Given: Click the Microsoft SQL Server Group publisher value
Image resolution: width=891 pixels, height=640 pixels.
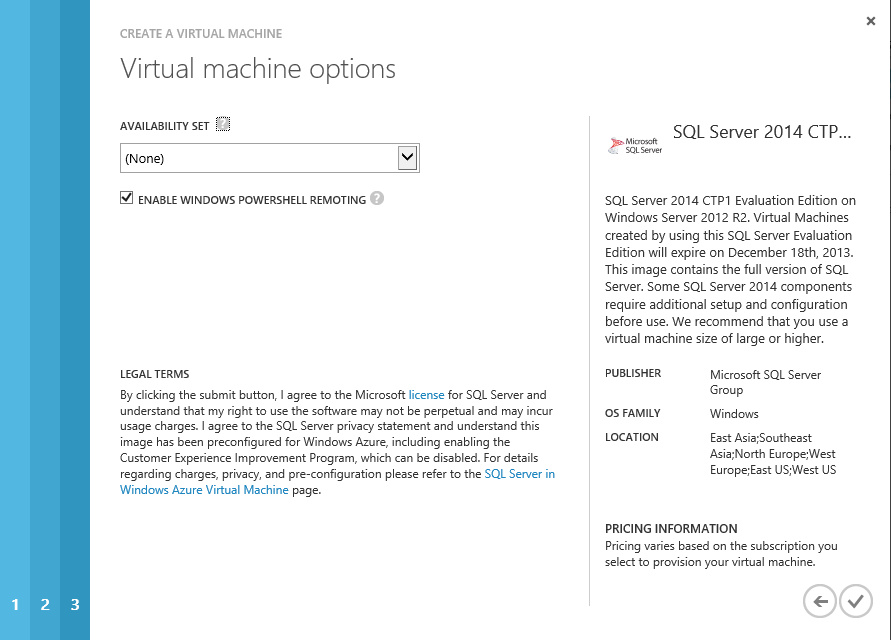Looking at the screenshot, I should point(765,383).
